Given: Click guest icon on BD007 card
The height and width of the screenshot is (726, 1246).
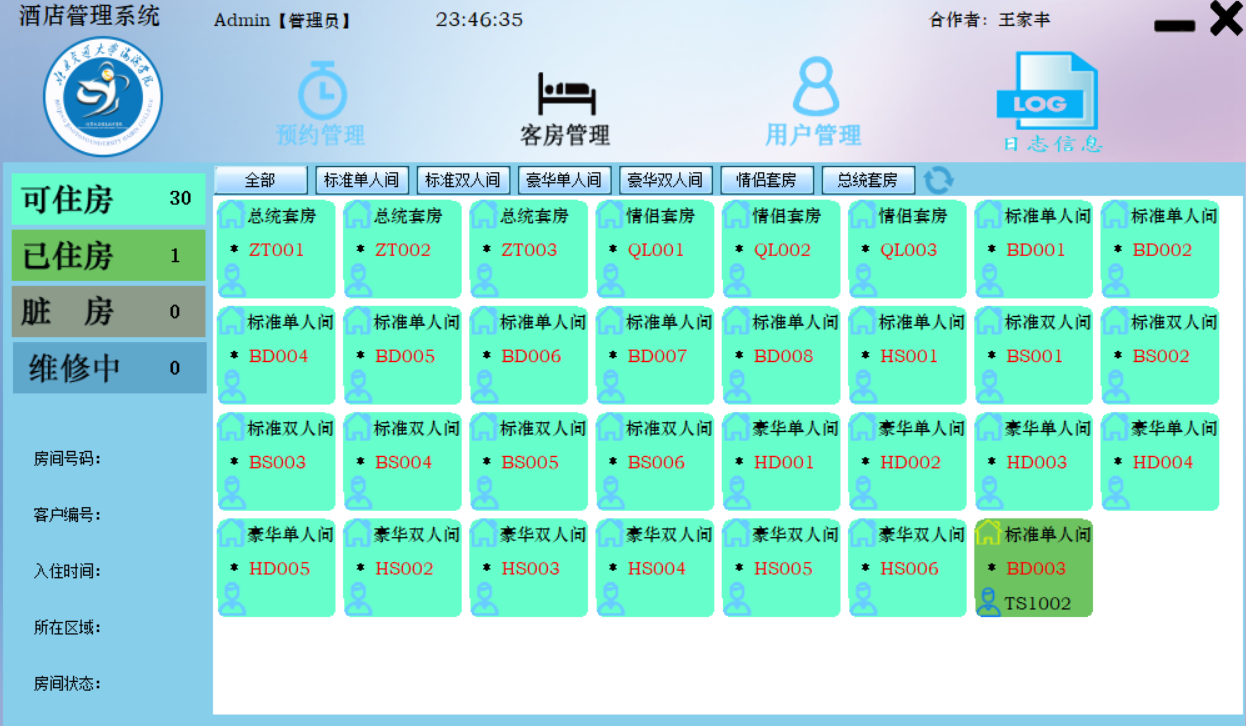Looking at the screenshot, I should [610, 387].
